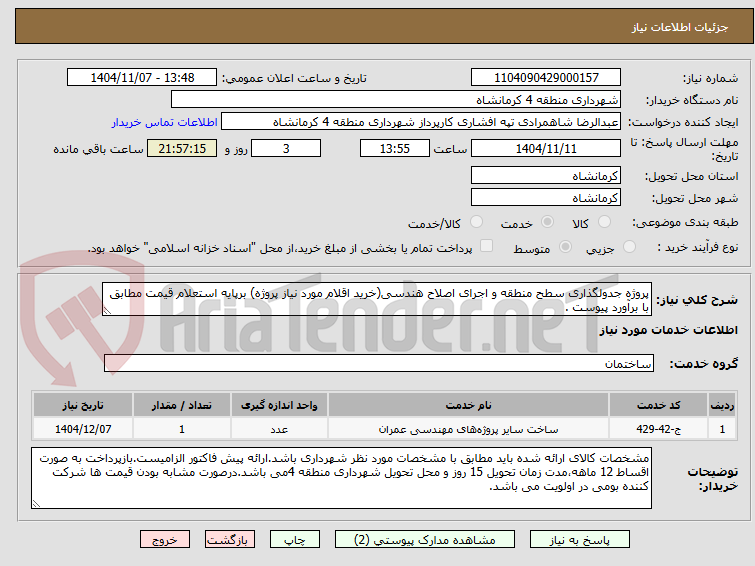Click the نام خدمت column header

pyautogui.click(x=469, y=405)
